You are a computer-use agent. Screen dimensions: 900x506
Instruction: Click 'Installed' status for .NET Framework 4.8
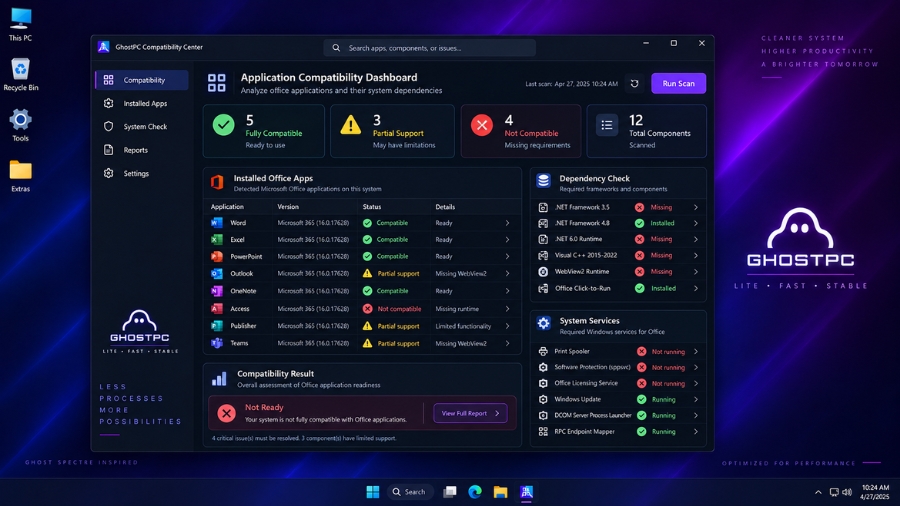(662, 223)
